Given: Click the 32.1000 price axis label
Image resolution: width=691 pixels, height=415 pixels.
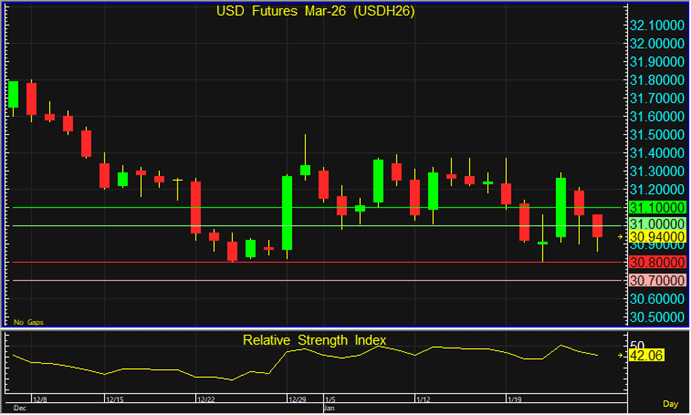Looking at the screenshot, I should pyautogui.click(x=655, y=25).
